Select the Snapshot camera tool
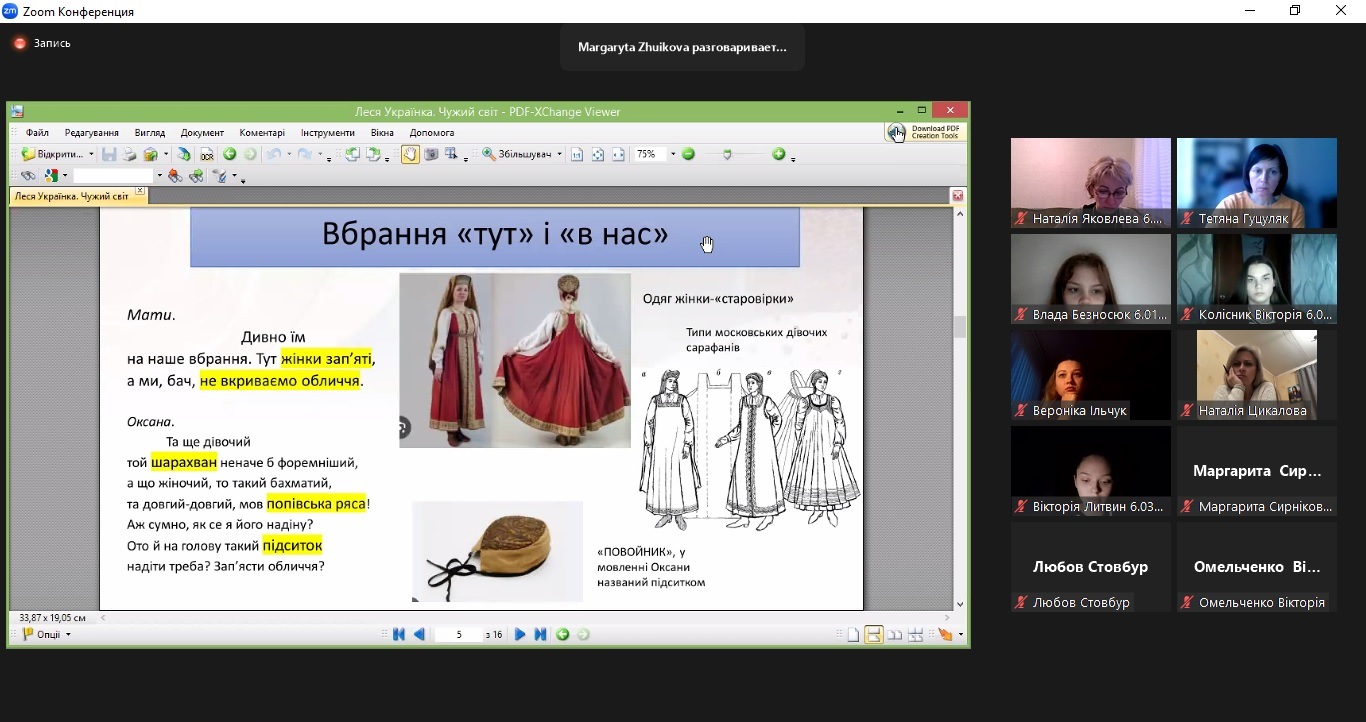Image resolution: width=1366 pixels, height=722 pixels. pos(431,154)
